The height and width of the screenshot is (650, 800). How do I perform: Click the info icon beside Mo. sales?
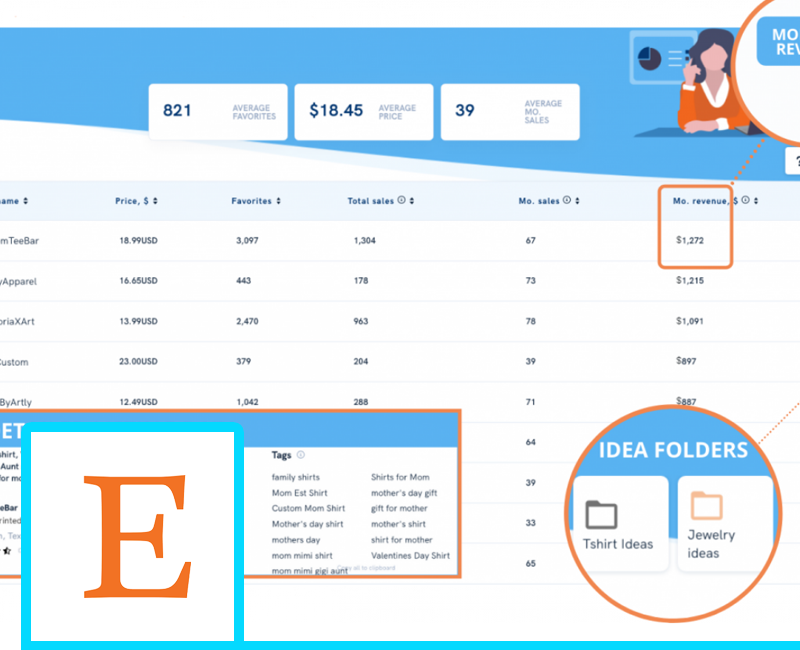pos(566,201)
